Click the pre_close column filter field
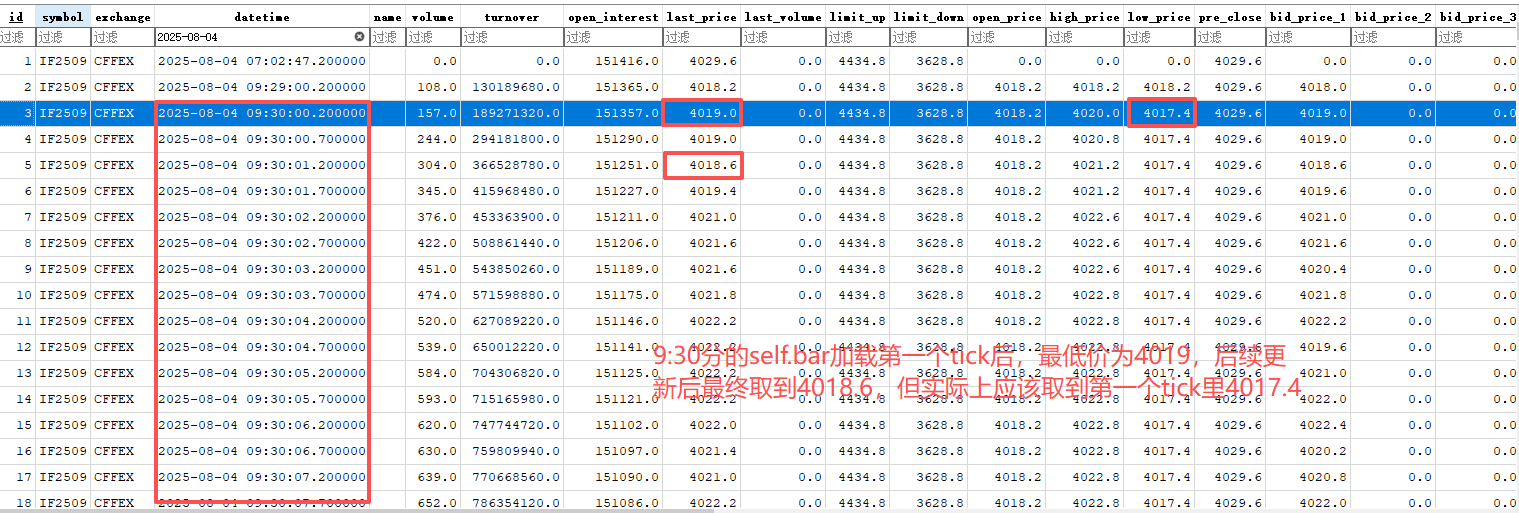This screenshot has height=513, width=1519. click(1230, 37)
